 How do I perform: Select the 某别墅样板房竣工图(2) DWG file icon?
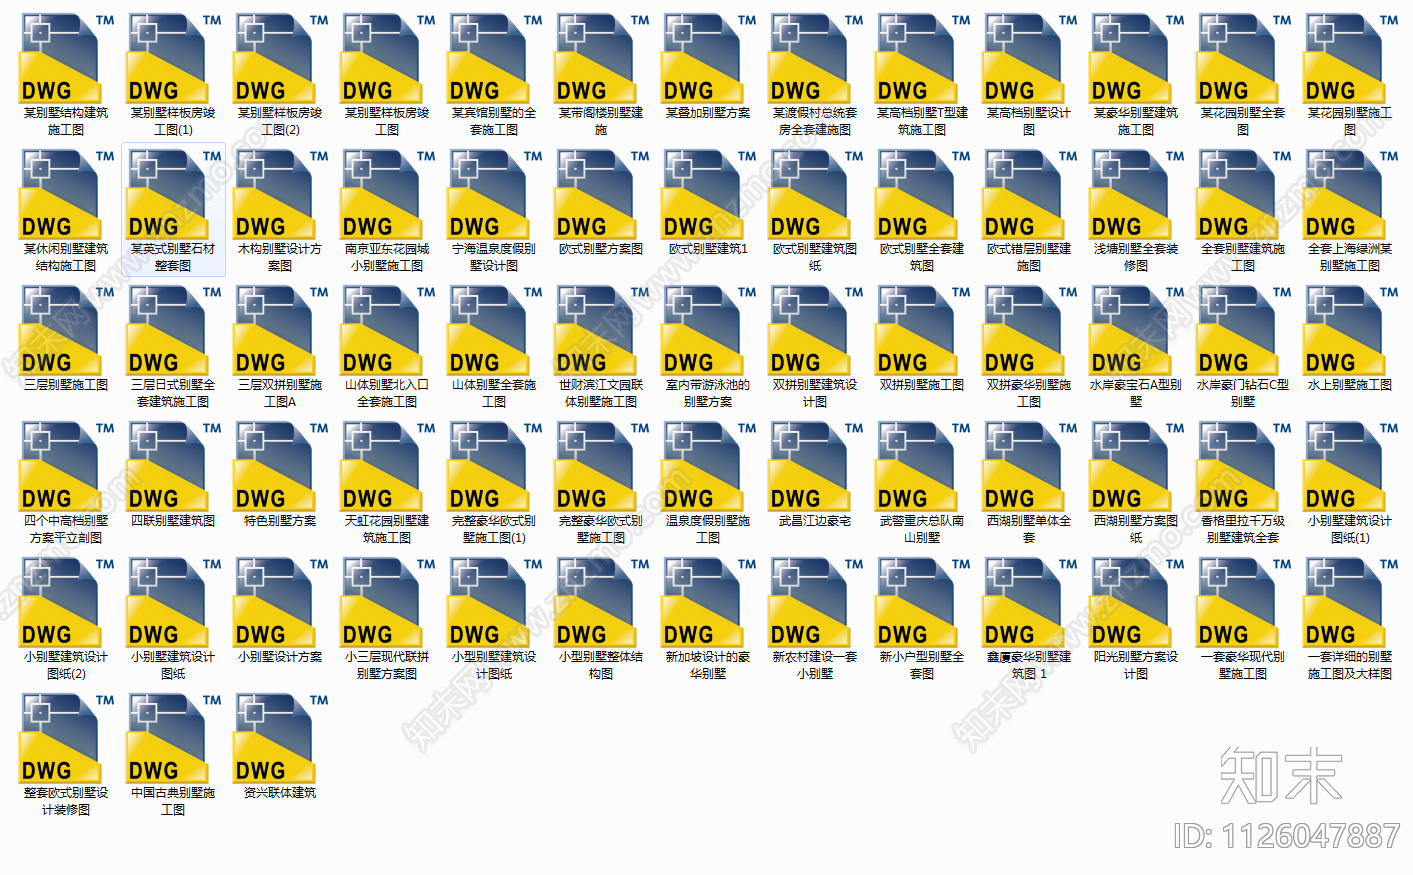point(274,59)
